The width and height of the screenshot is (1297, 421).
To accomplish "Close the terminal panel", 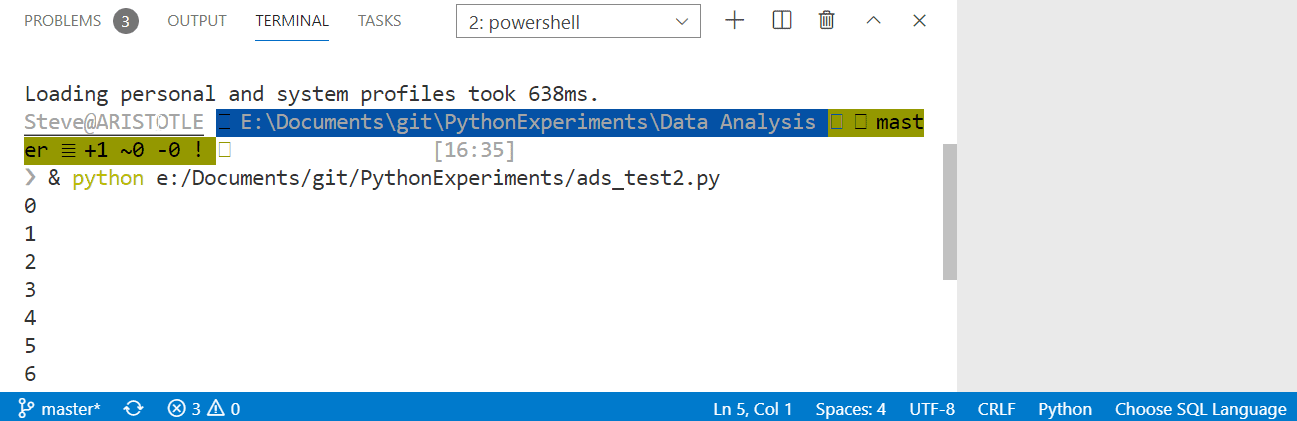I will pos(920,21).
